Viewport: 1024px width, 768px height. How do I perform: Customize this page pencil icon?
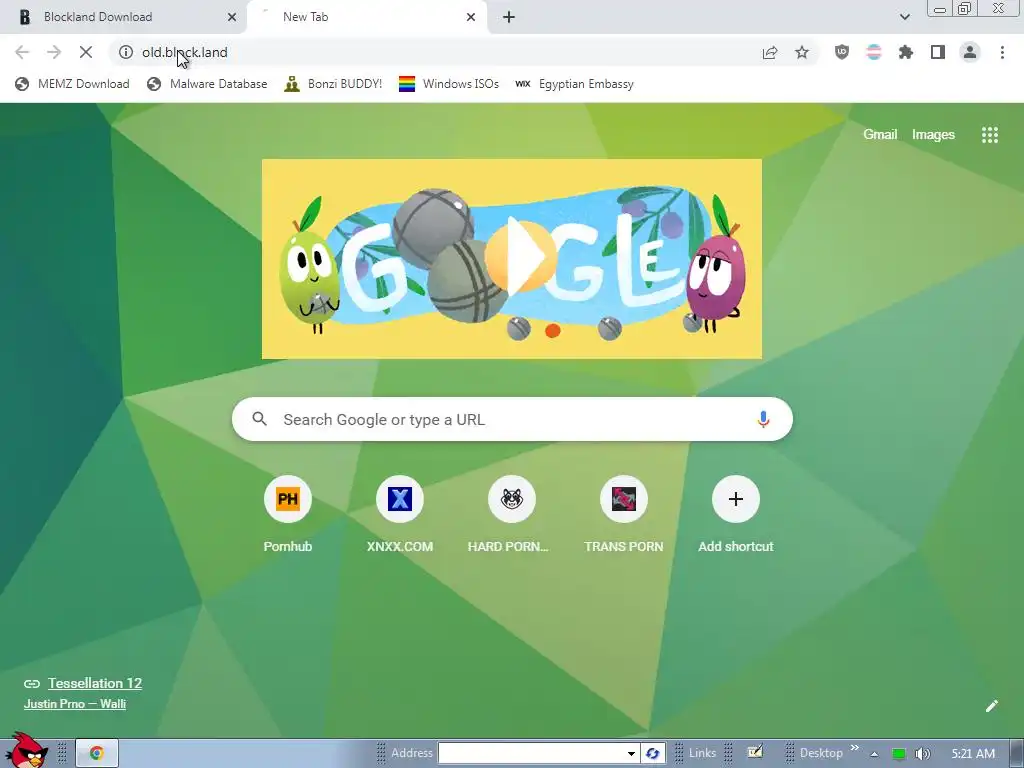991,706
